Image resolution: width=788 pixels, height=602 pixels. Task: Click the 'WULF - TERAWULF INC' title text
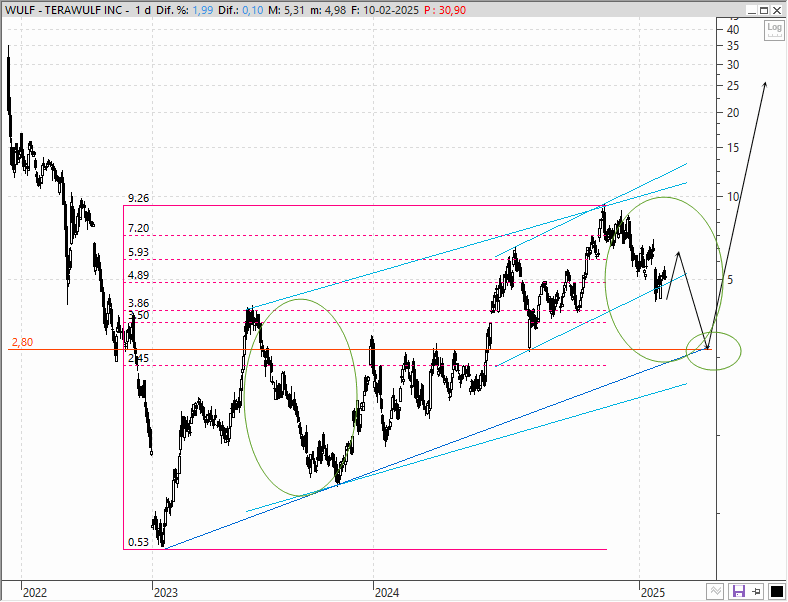[x=66, y=11]
